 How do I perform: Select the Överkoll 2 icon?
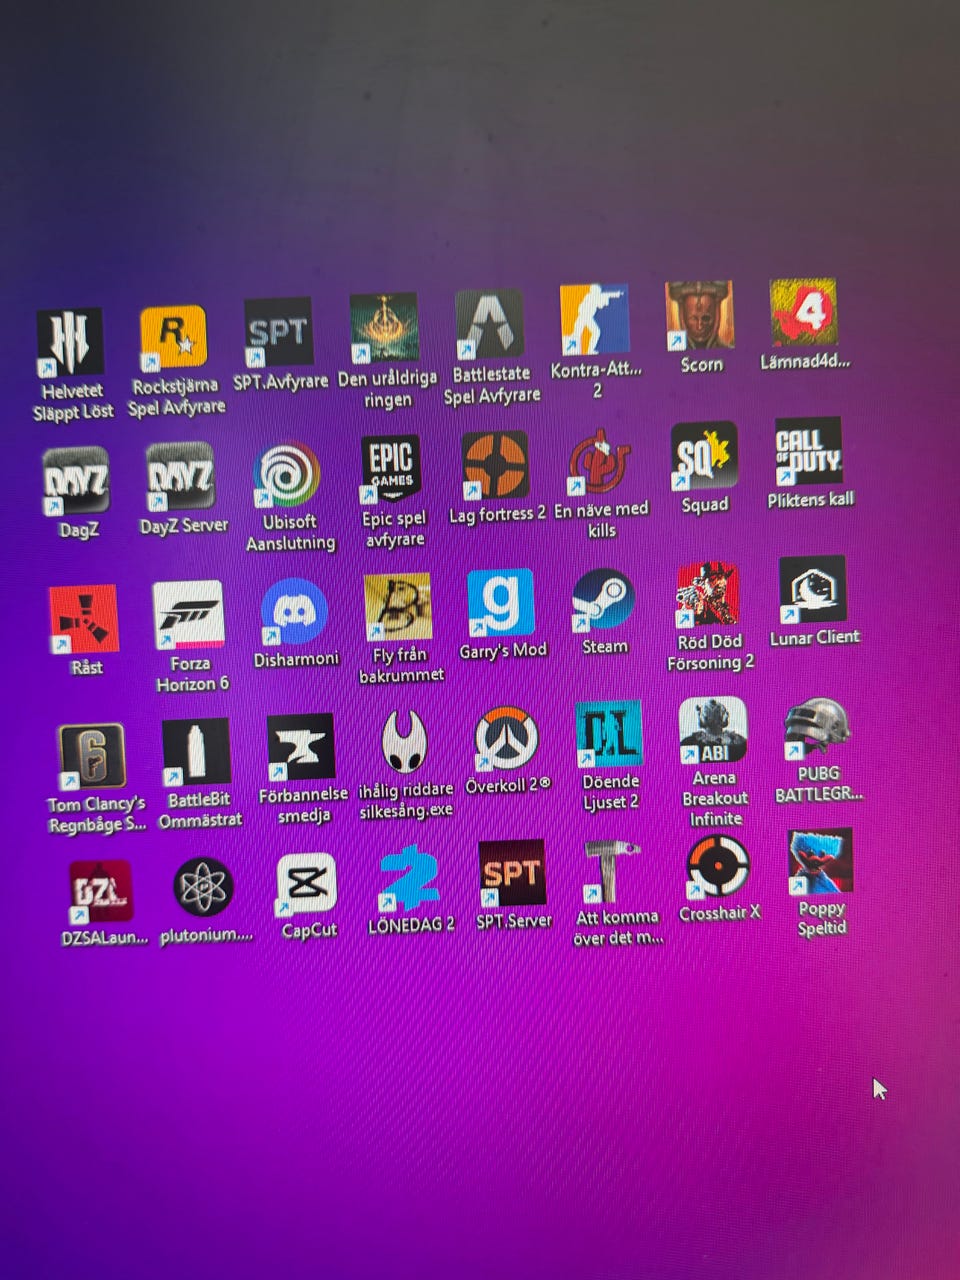[507, 740]
